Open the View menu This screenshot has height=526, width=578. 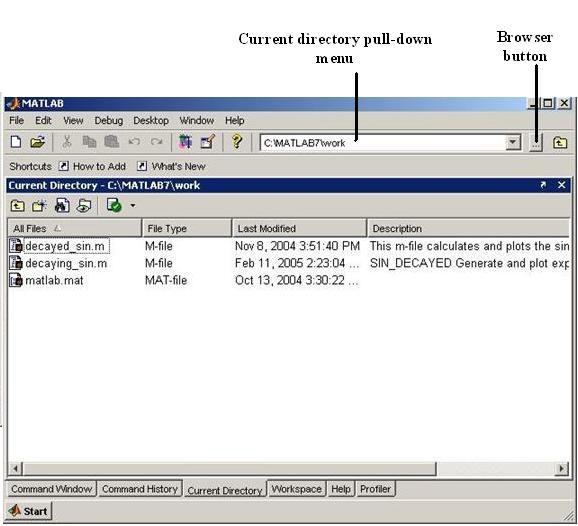coord(73,121)
